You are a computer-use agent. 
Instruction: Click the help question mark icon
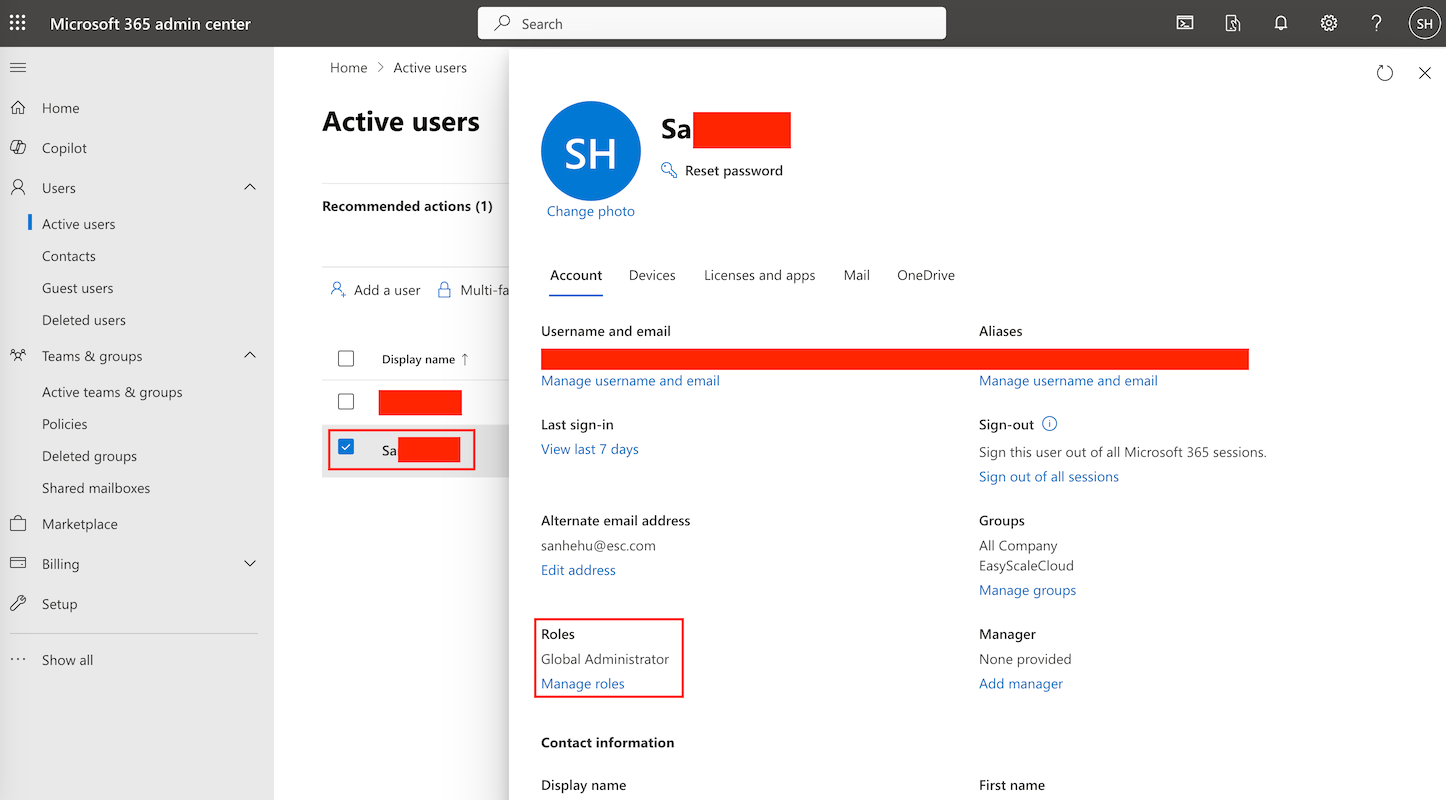[x=1377, y=23]
